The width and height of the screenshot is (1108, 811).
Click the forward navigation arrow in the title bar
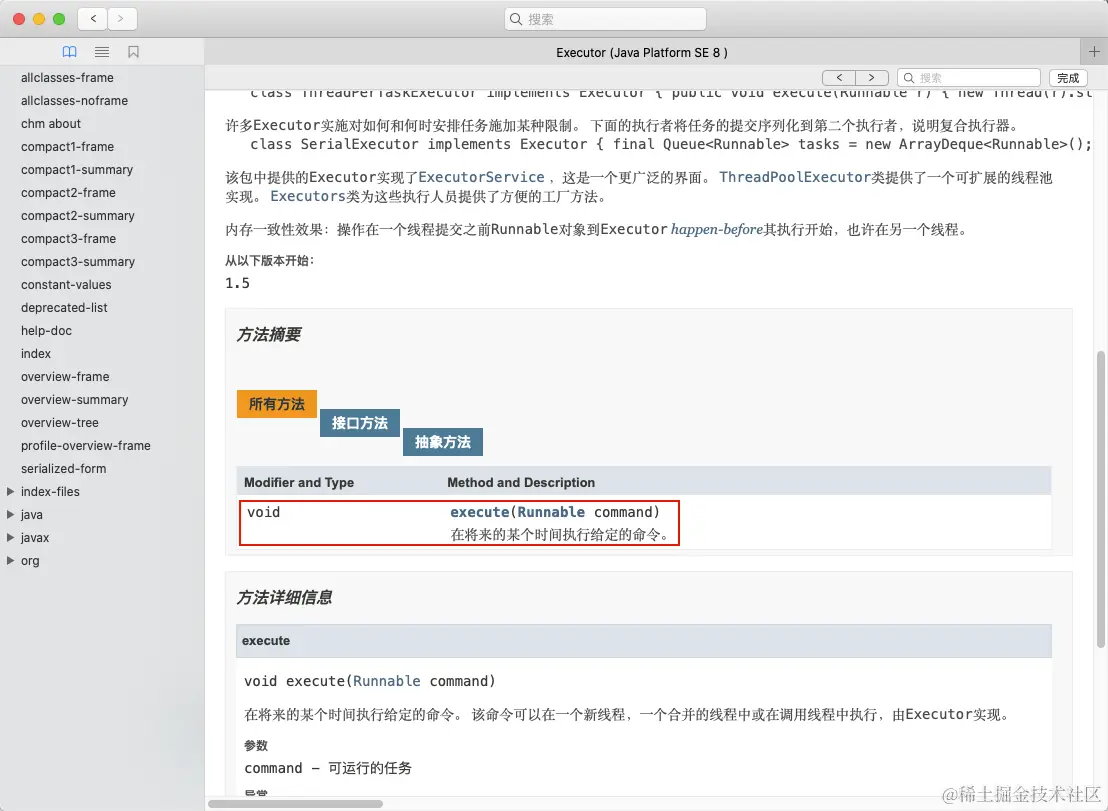pos(122,19)
